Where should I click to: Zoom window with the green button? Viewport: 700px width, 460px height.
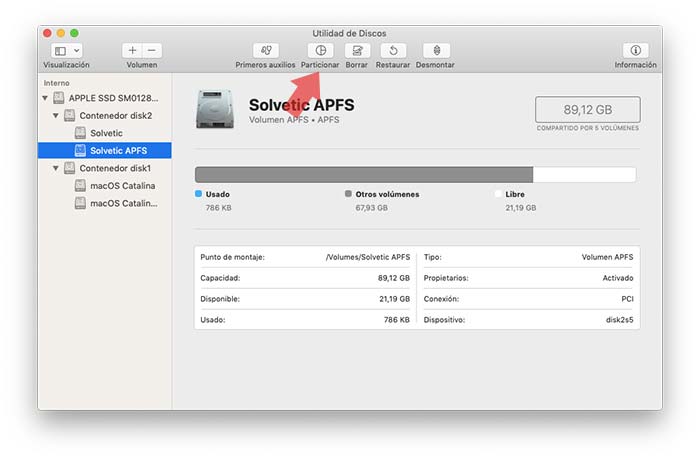coord(75,33)
